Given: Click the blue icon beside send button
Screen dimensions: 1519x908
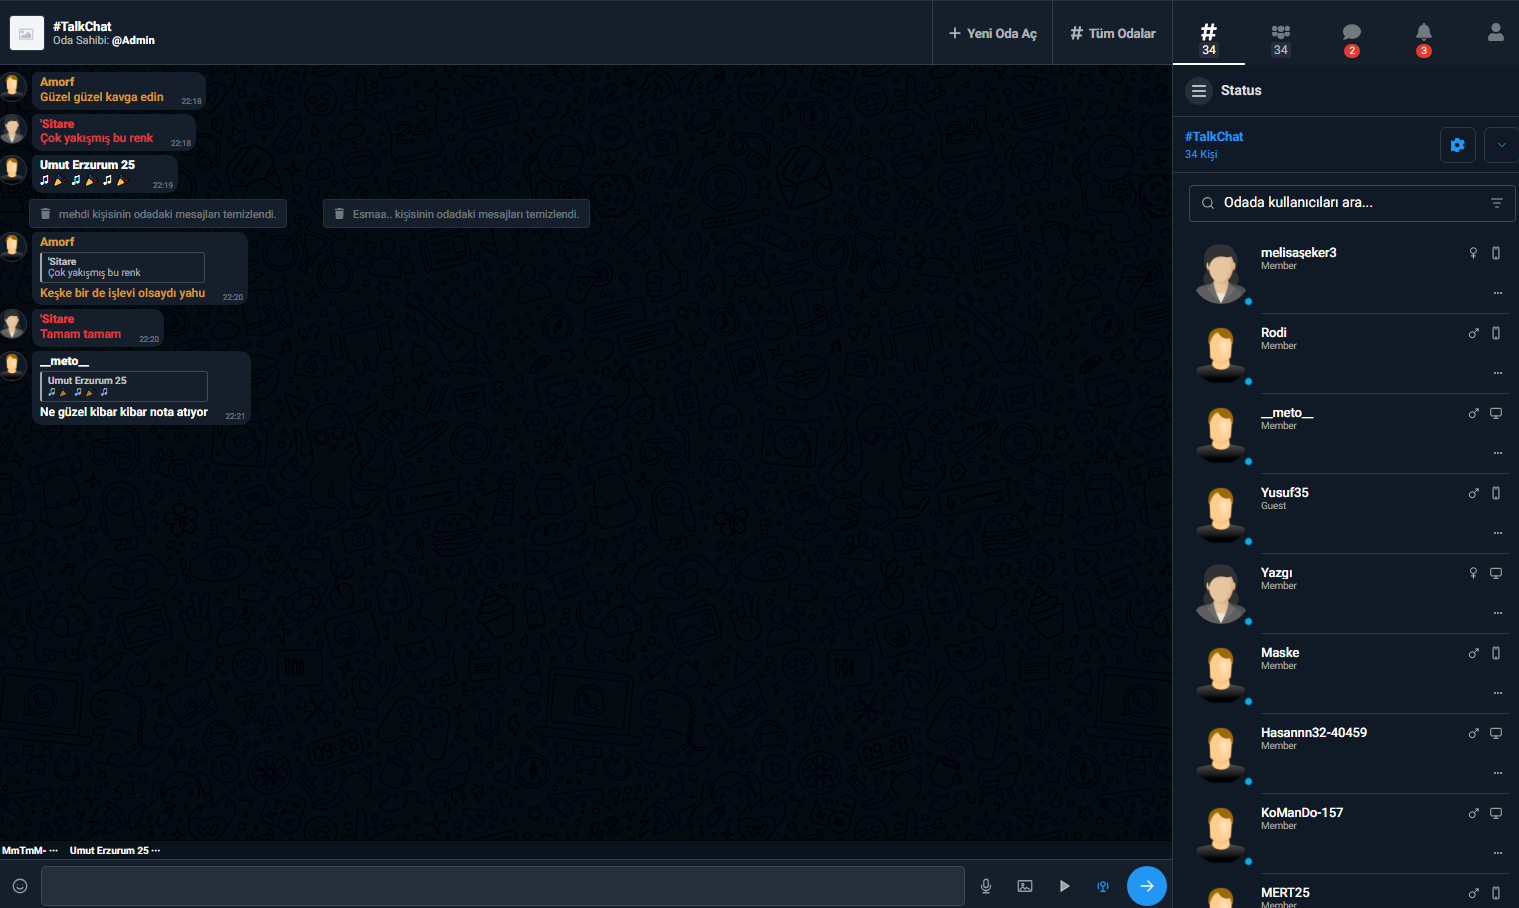Looking at the screenshot, I should [x=1103, y=886].
